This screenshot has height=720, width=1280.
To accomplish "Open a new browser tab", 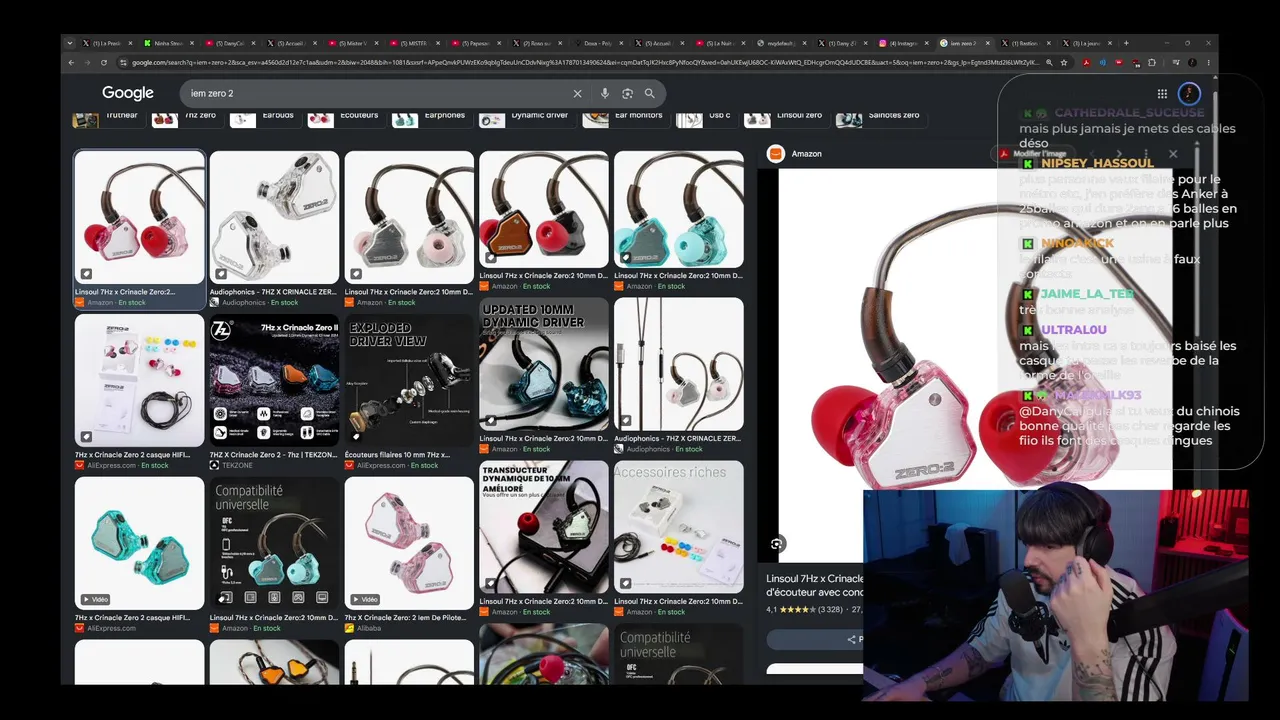I will click(x=1126, y=43).
